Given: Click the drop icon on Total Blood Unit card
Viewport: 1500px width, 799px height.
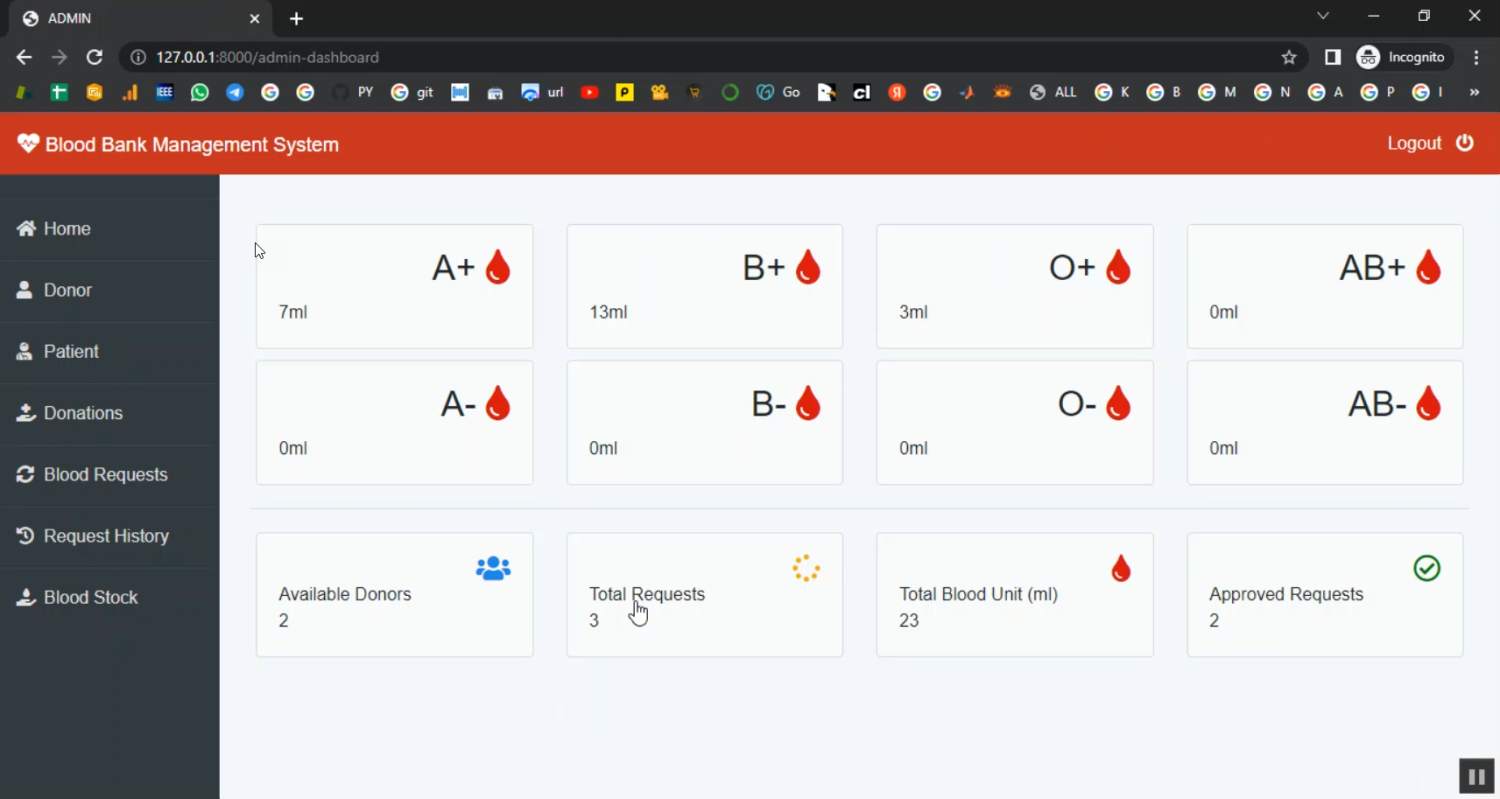Looking at the screenshot, I should [1121, 569].
